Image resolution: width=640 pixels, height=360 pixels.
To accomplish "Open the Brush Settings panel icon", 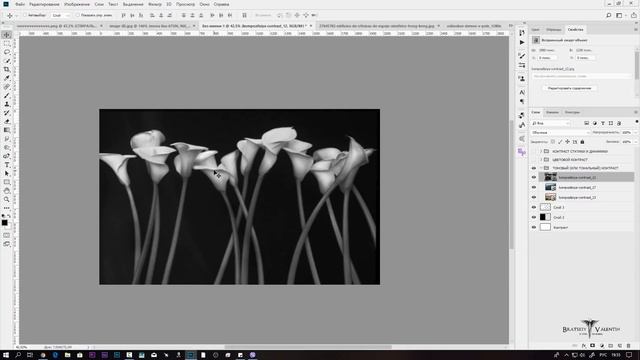I will 522,56.
